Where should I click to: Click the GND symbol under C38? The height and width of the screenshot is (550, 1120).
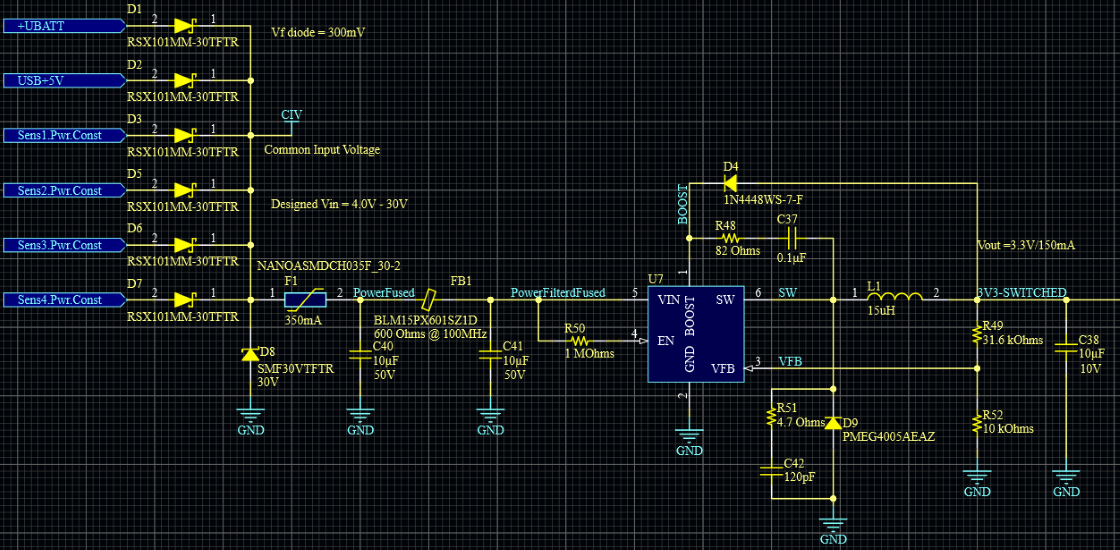[x=1066, y=481]
